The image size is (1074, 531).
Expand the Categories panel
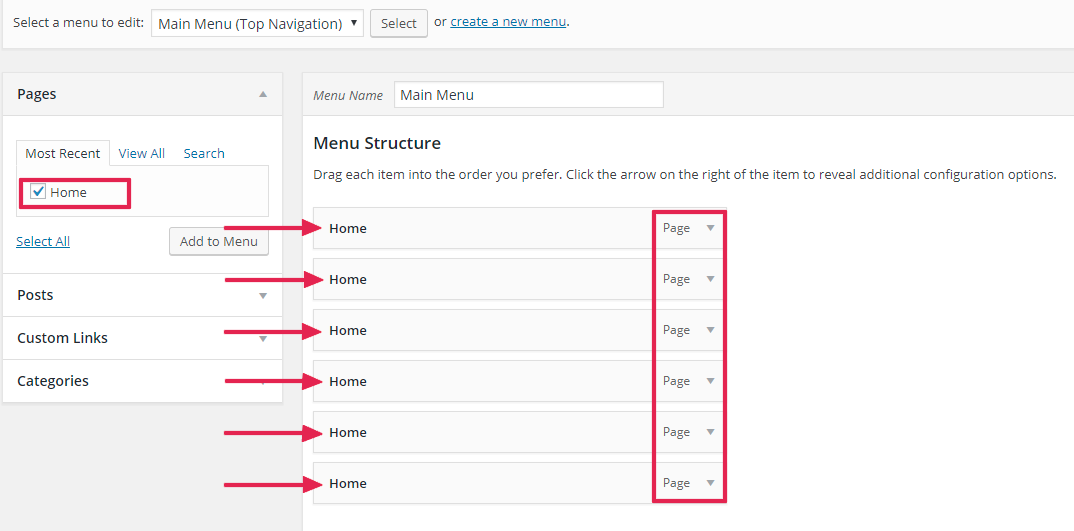pos(263,381)
